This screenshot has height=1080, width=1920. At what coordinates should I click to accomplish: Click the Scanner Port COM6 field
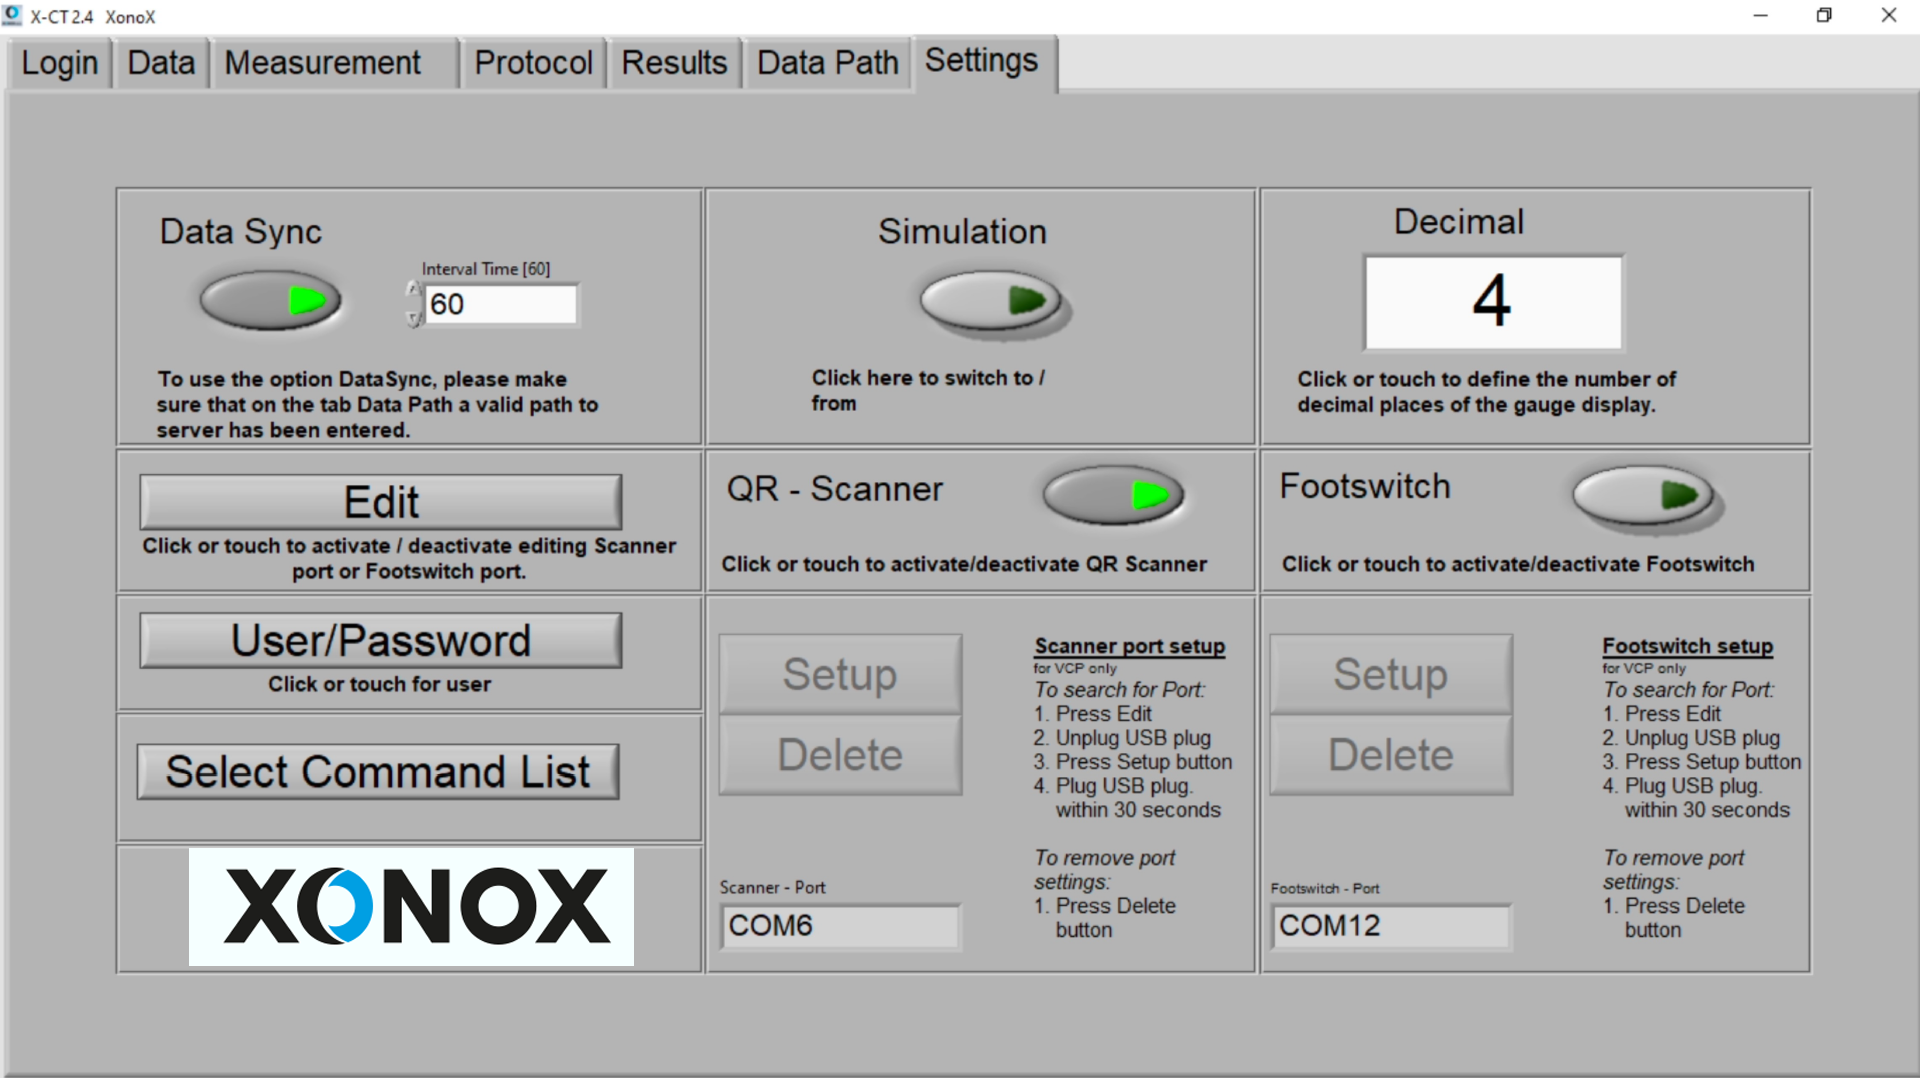click(x=838, y=926)
